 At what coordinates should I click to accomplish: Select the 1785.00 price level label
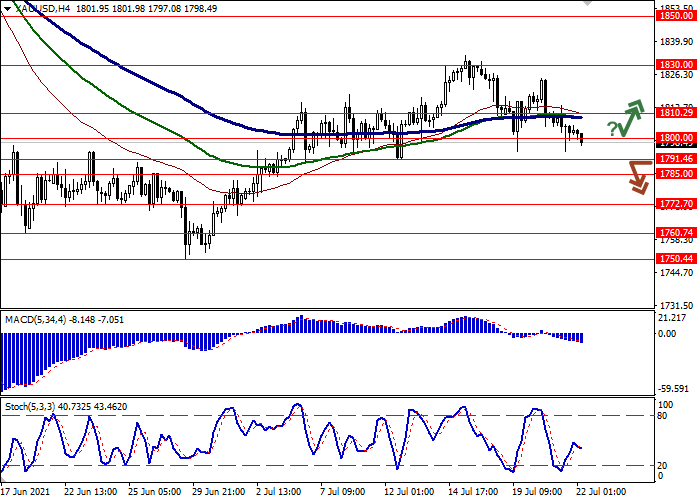676,174
